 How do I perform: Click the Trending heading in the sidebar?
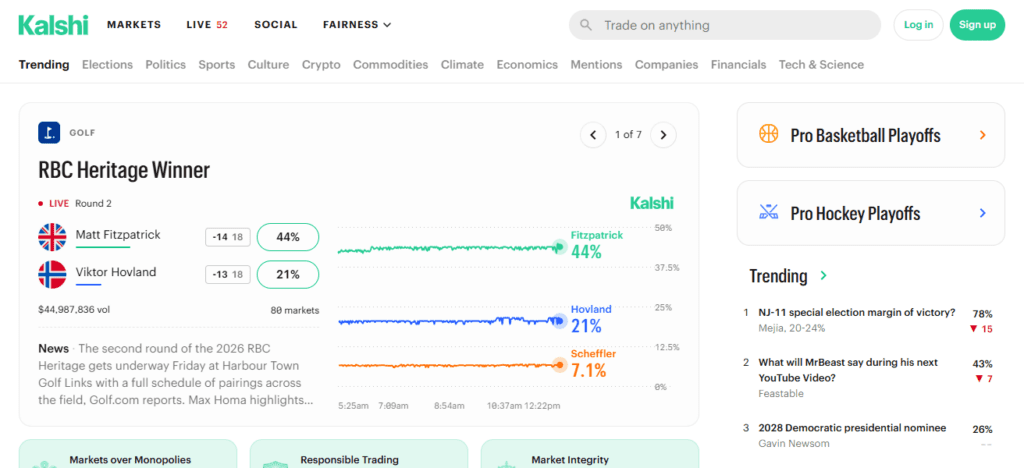778,275
